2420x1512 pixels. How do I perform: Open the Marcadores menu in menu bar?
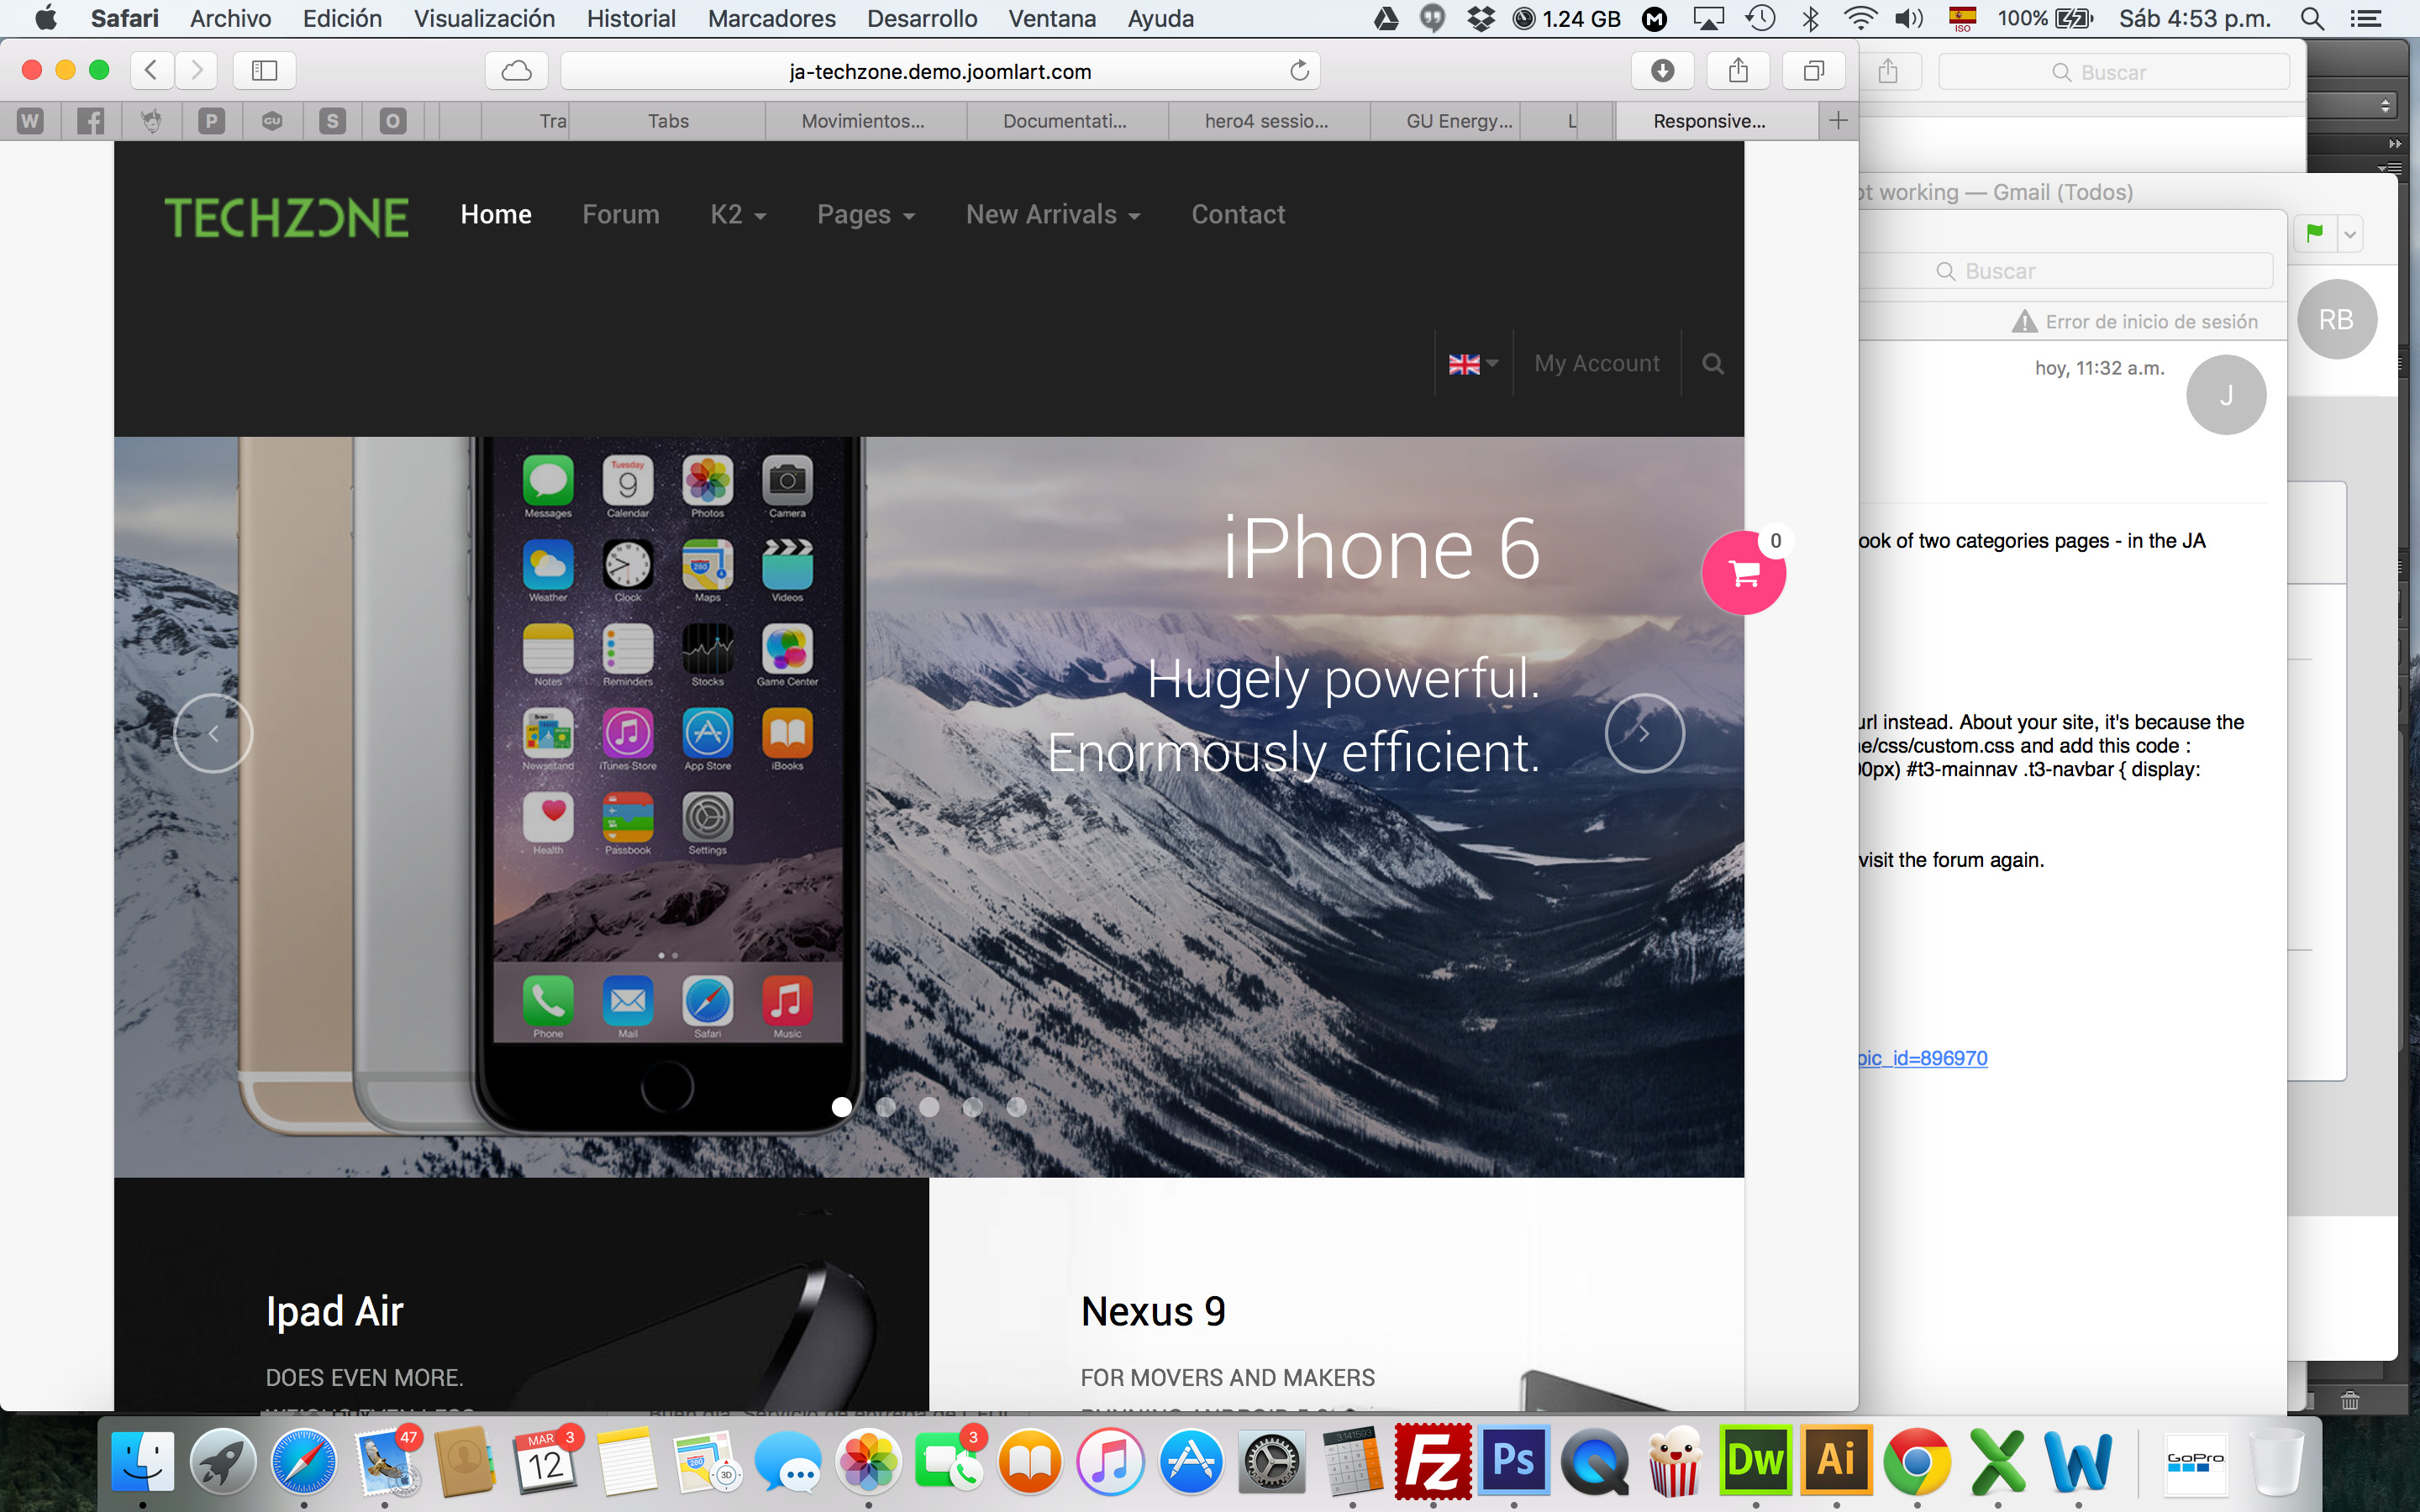coord(771,19)
